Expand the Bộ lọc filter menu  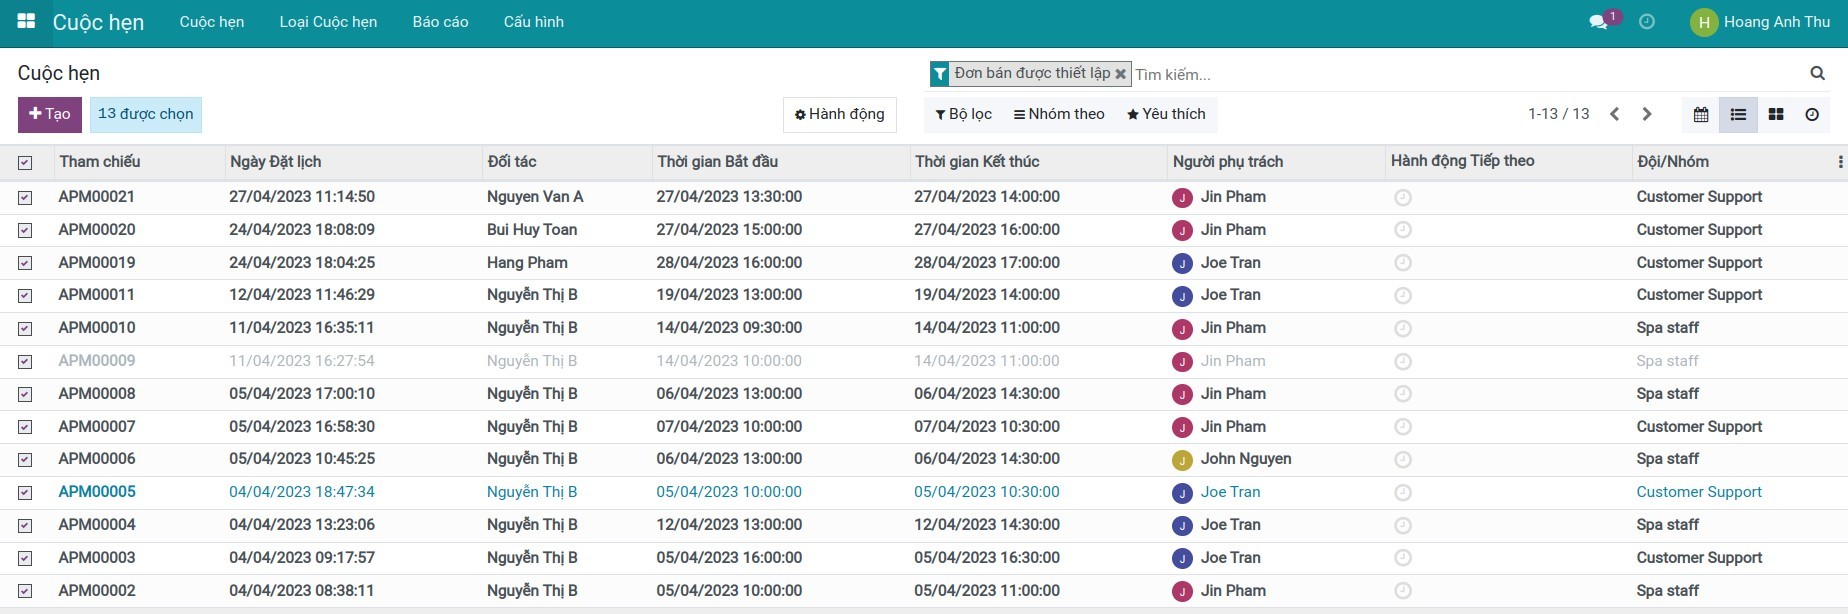click(x=963, y=114)
